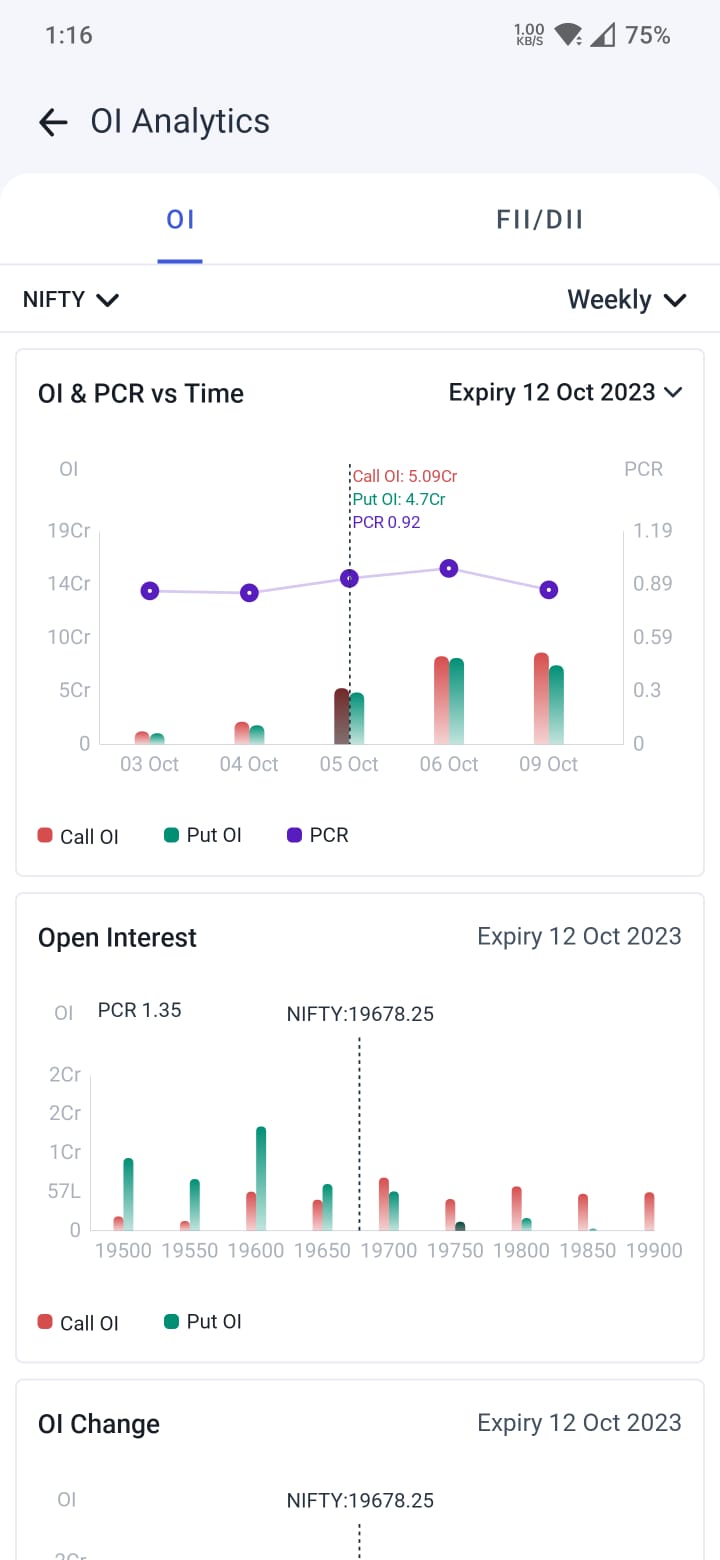Toggle Call OI legend in OI & PCR chart
The height and width of the screenshot is (1560, 720).
78,836
